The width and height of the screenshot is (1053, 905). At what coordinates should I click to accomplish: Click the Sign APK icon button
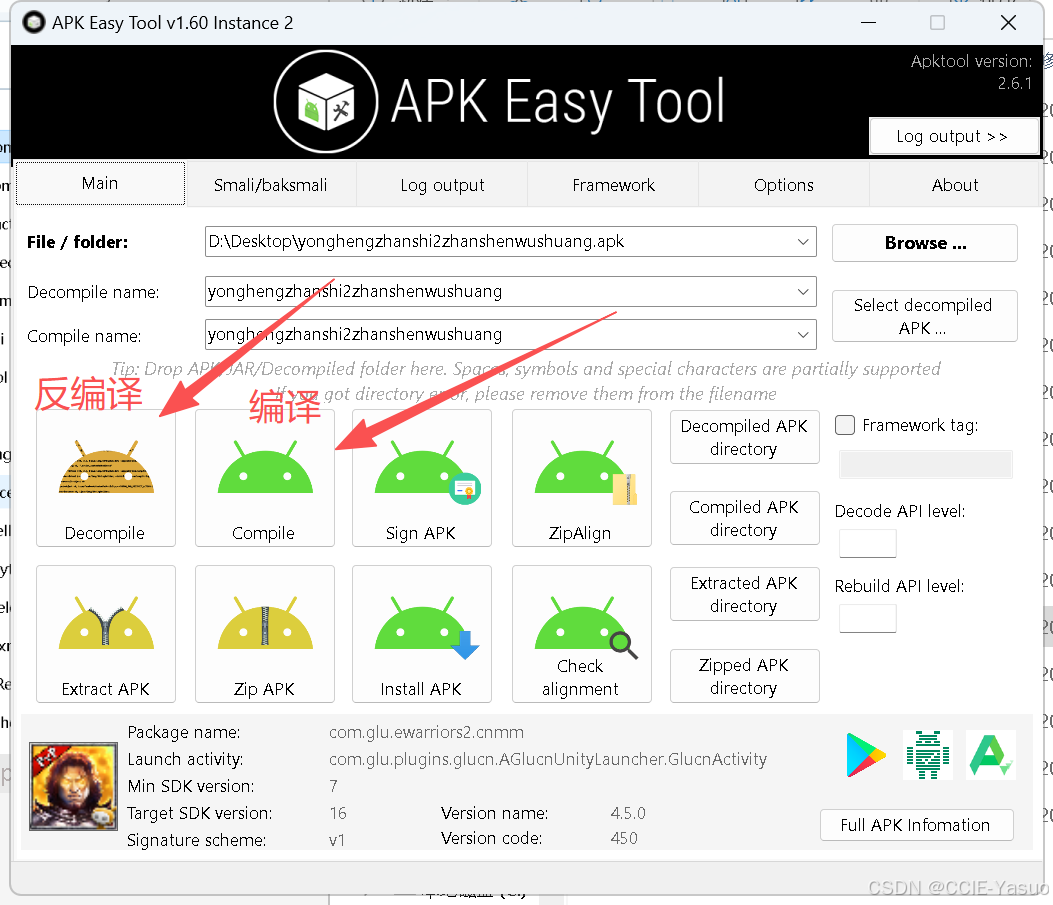[422, 479]
